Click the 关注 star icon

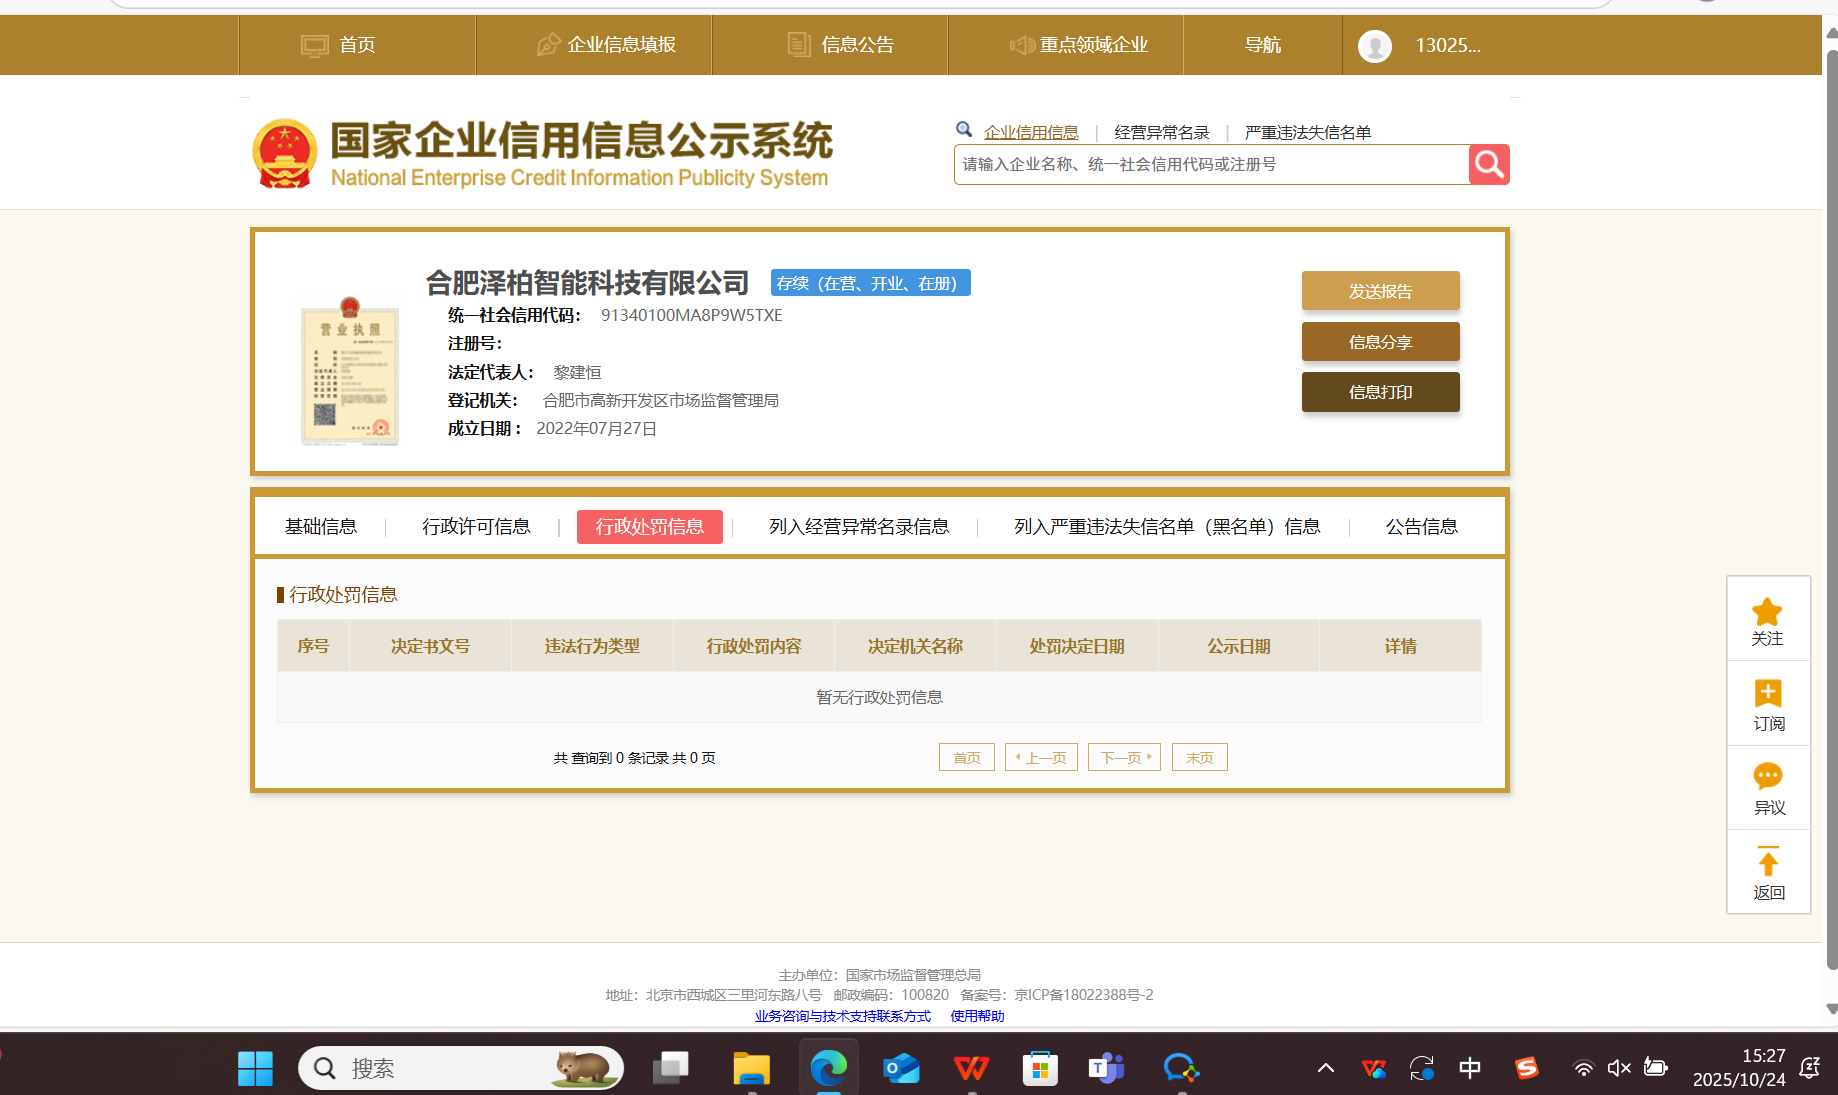pos(1767,612)
